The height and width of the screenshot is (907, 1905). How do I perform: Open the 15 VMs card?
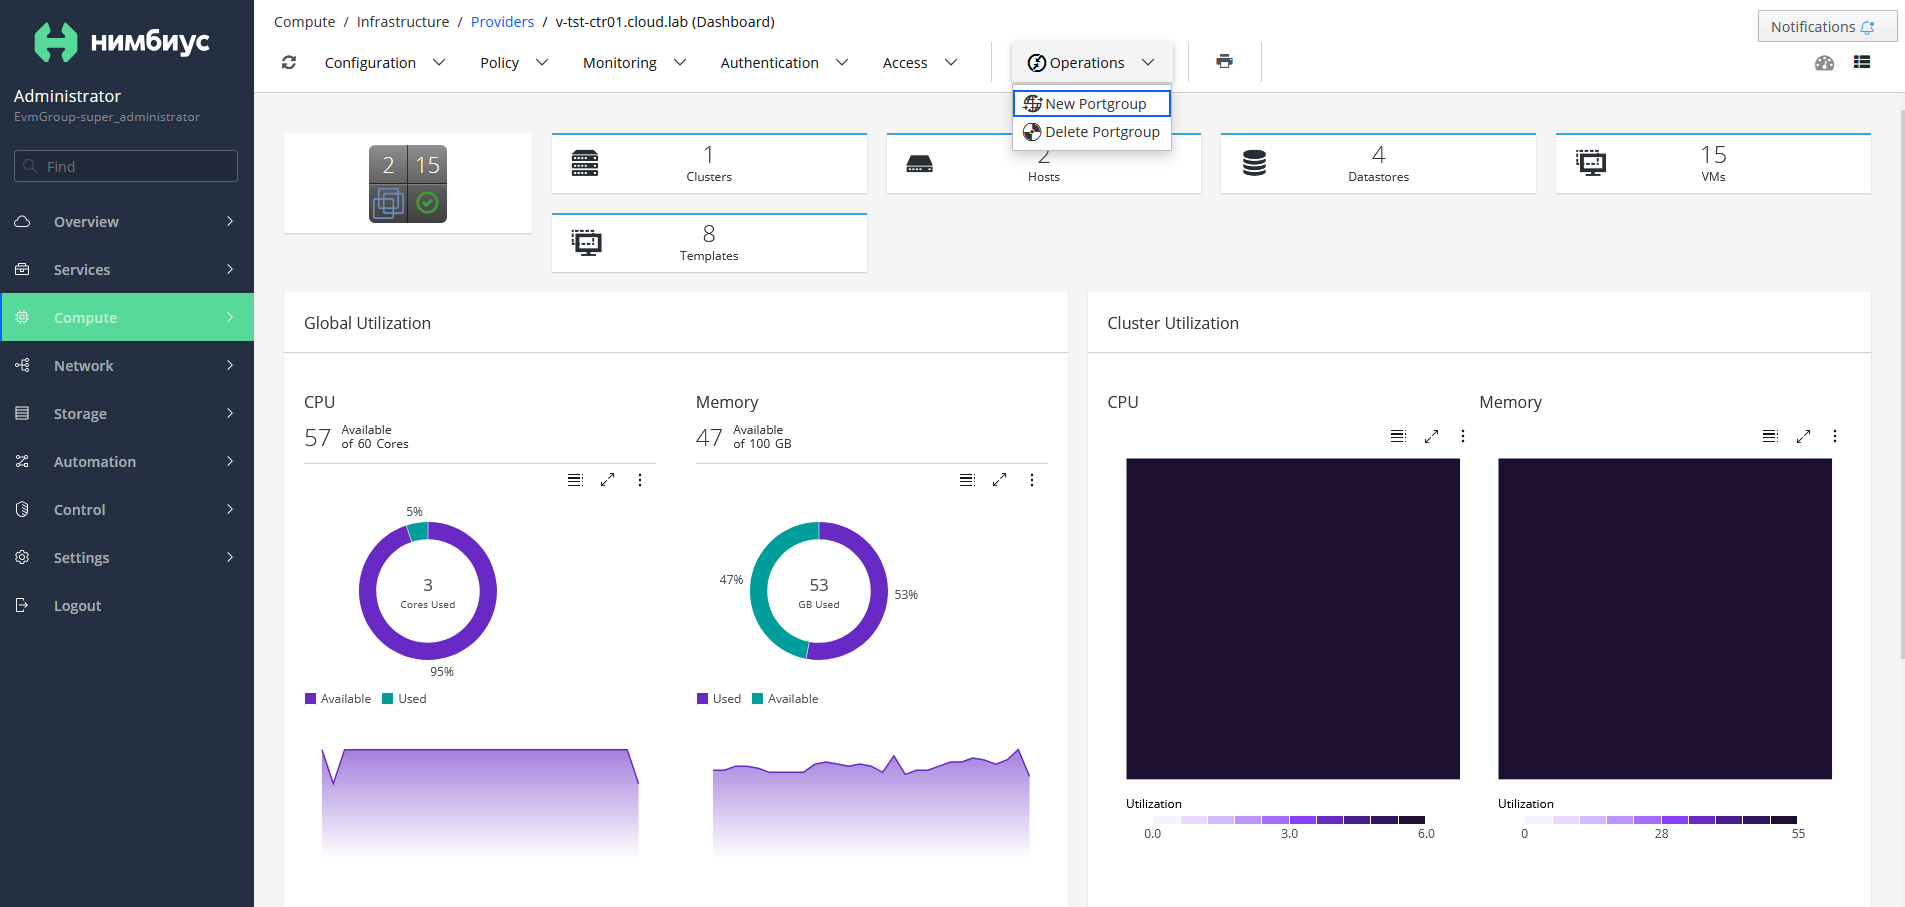coord(1713,163)
